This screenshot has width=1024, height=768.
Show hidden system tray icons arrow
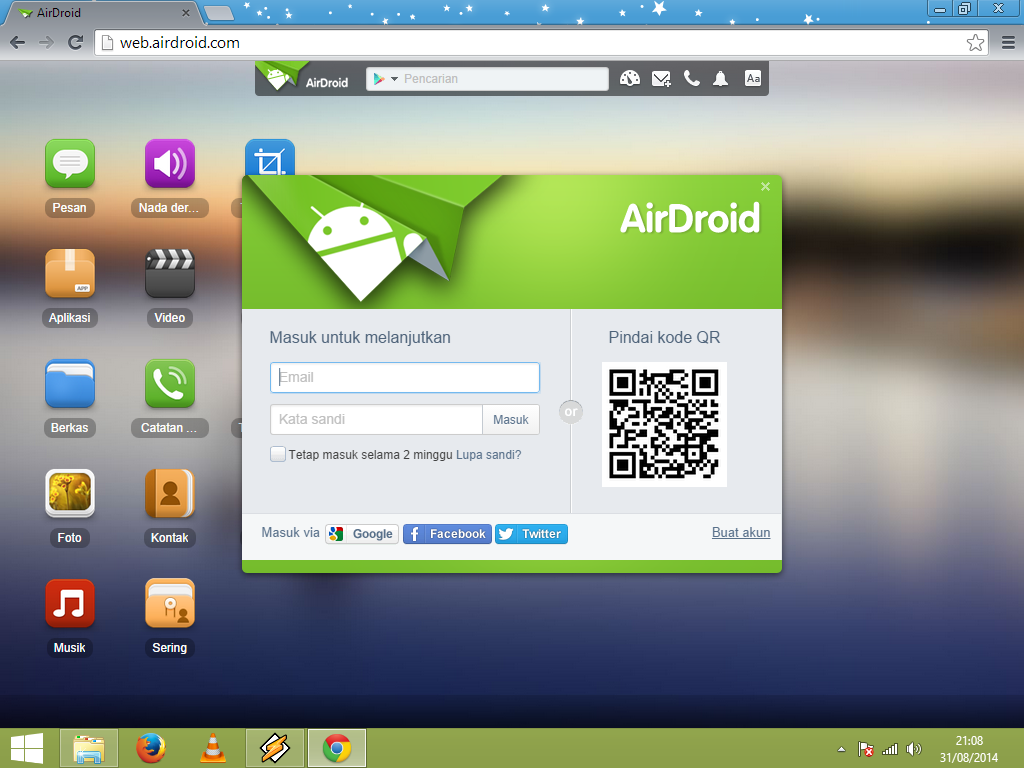point(842,749)
